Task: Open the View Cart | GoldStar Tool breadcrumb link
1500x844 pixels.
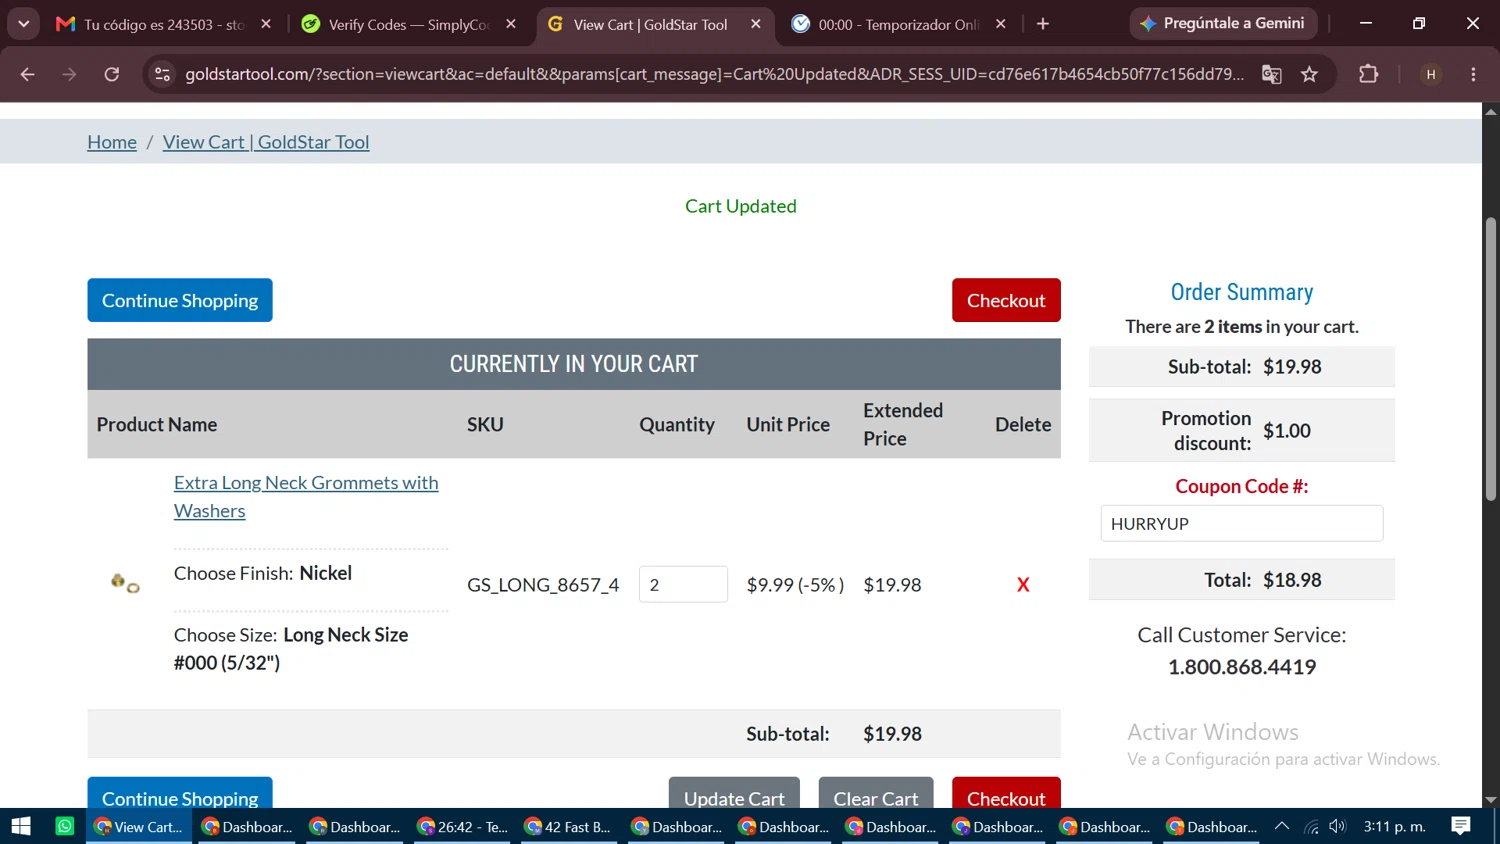Action: coord(266,142)
